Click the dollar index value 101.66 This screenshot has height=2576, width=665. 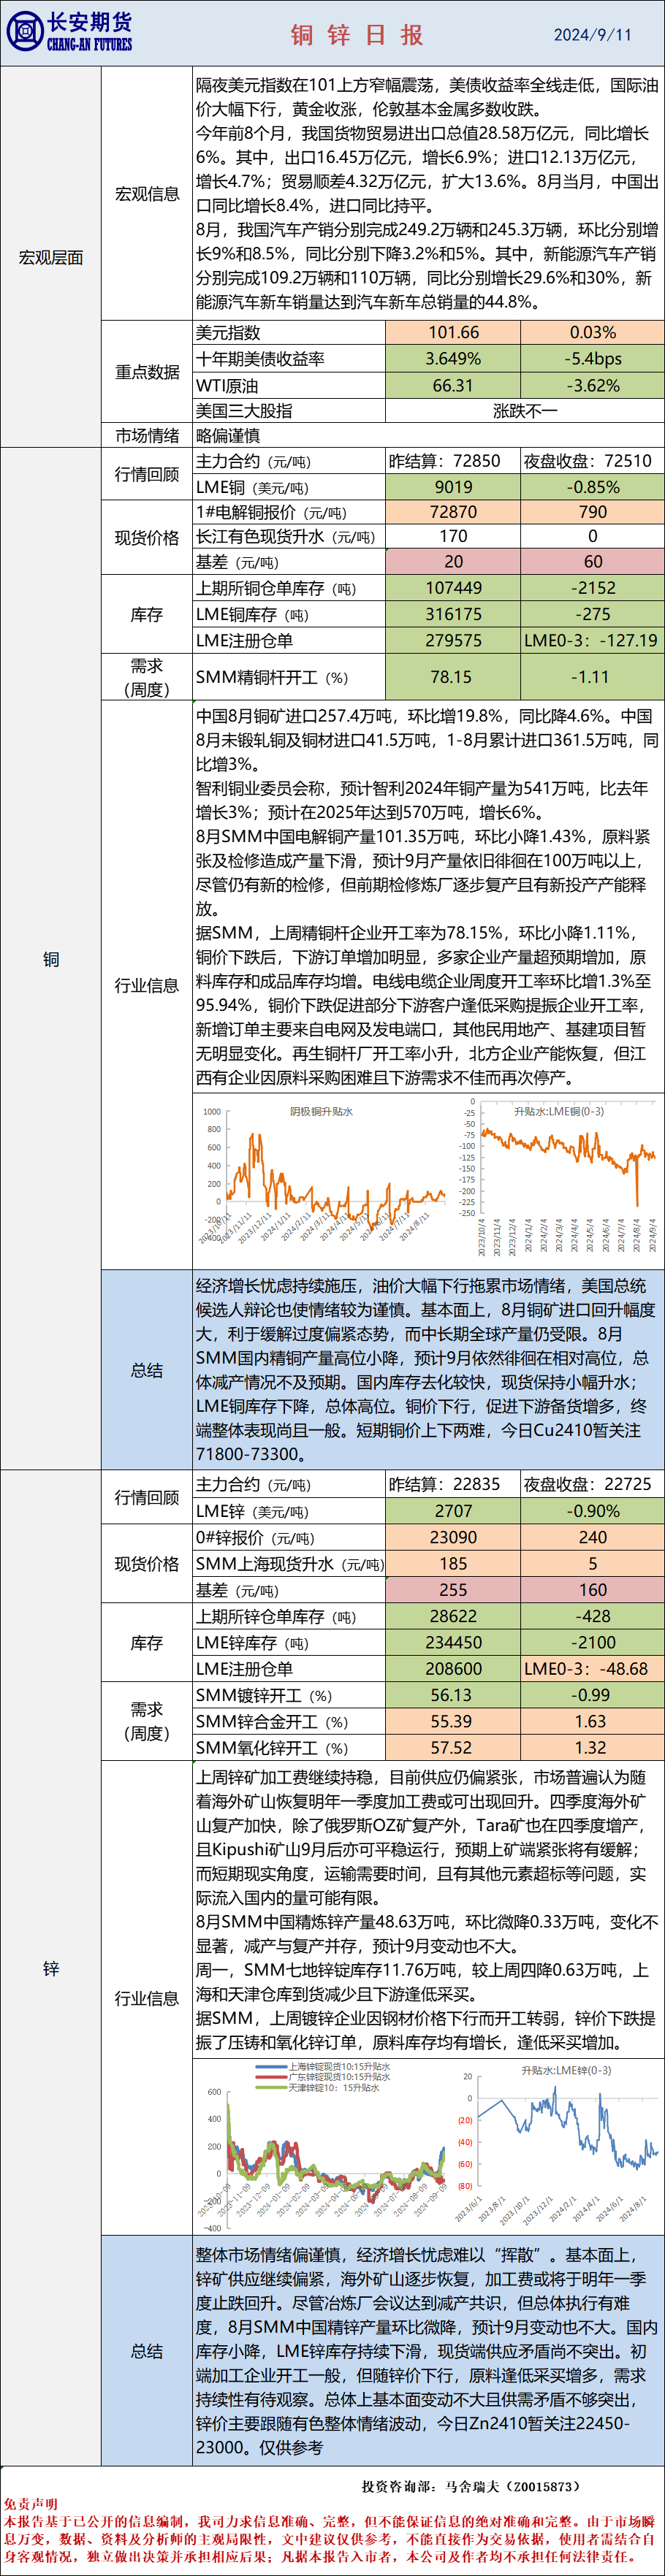[453, 333]
